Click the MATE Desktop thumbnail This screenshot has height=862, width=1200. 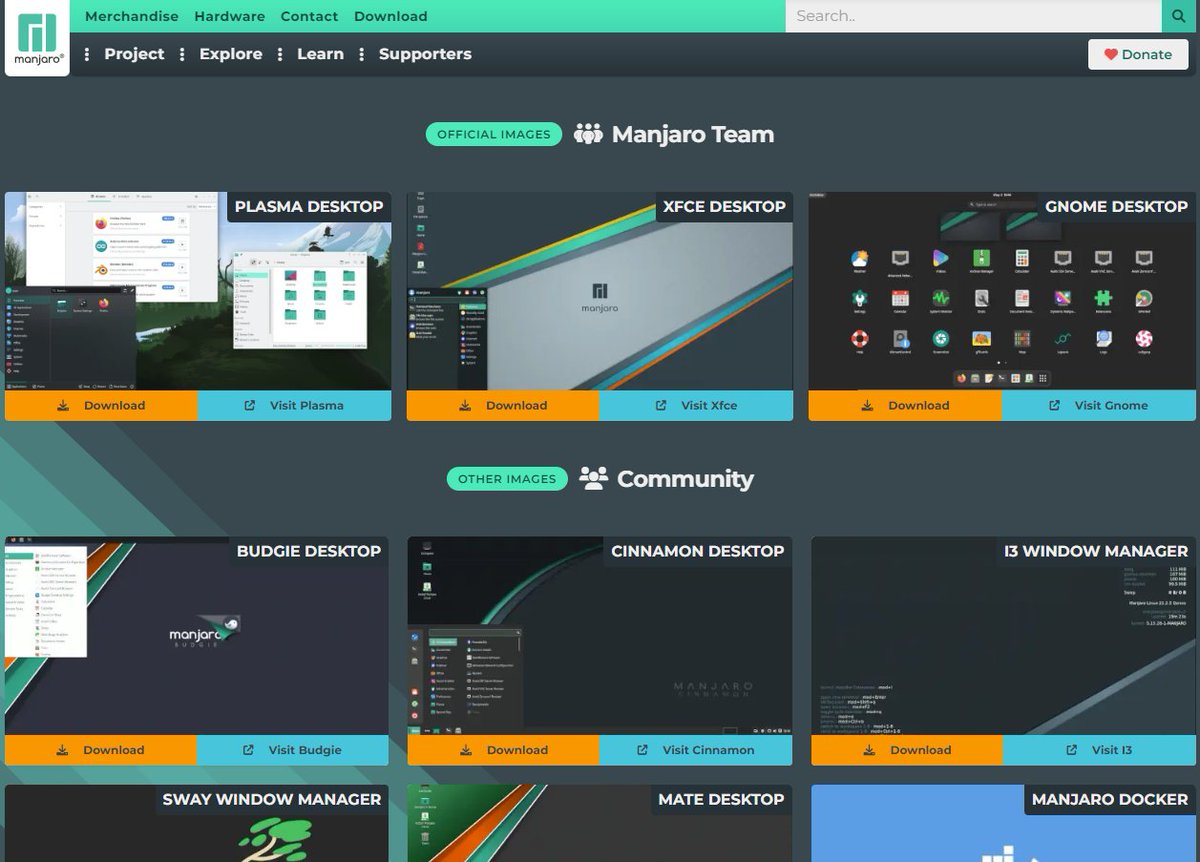[x=600, y=824]
